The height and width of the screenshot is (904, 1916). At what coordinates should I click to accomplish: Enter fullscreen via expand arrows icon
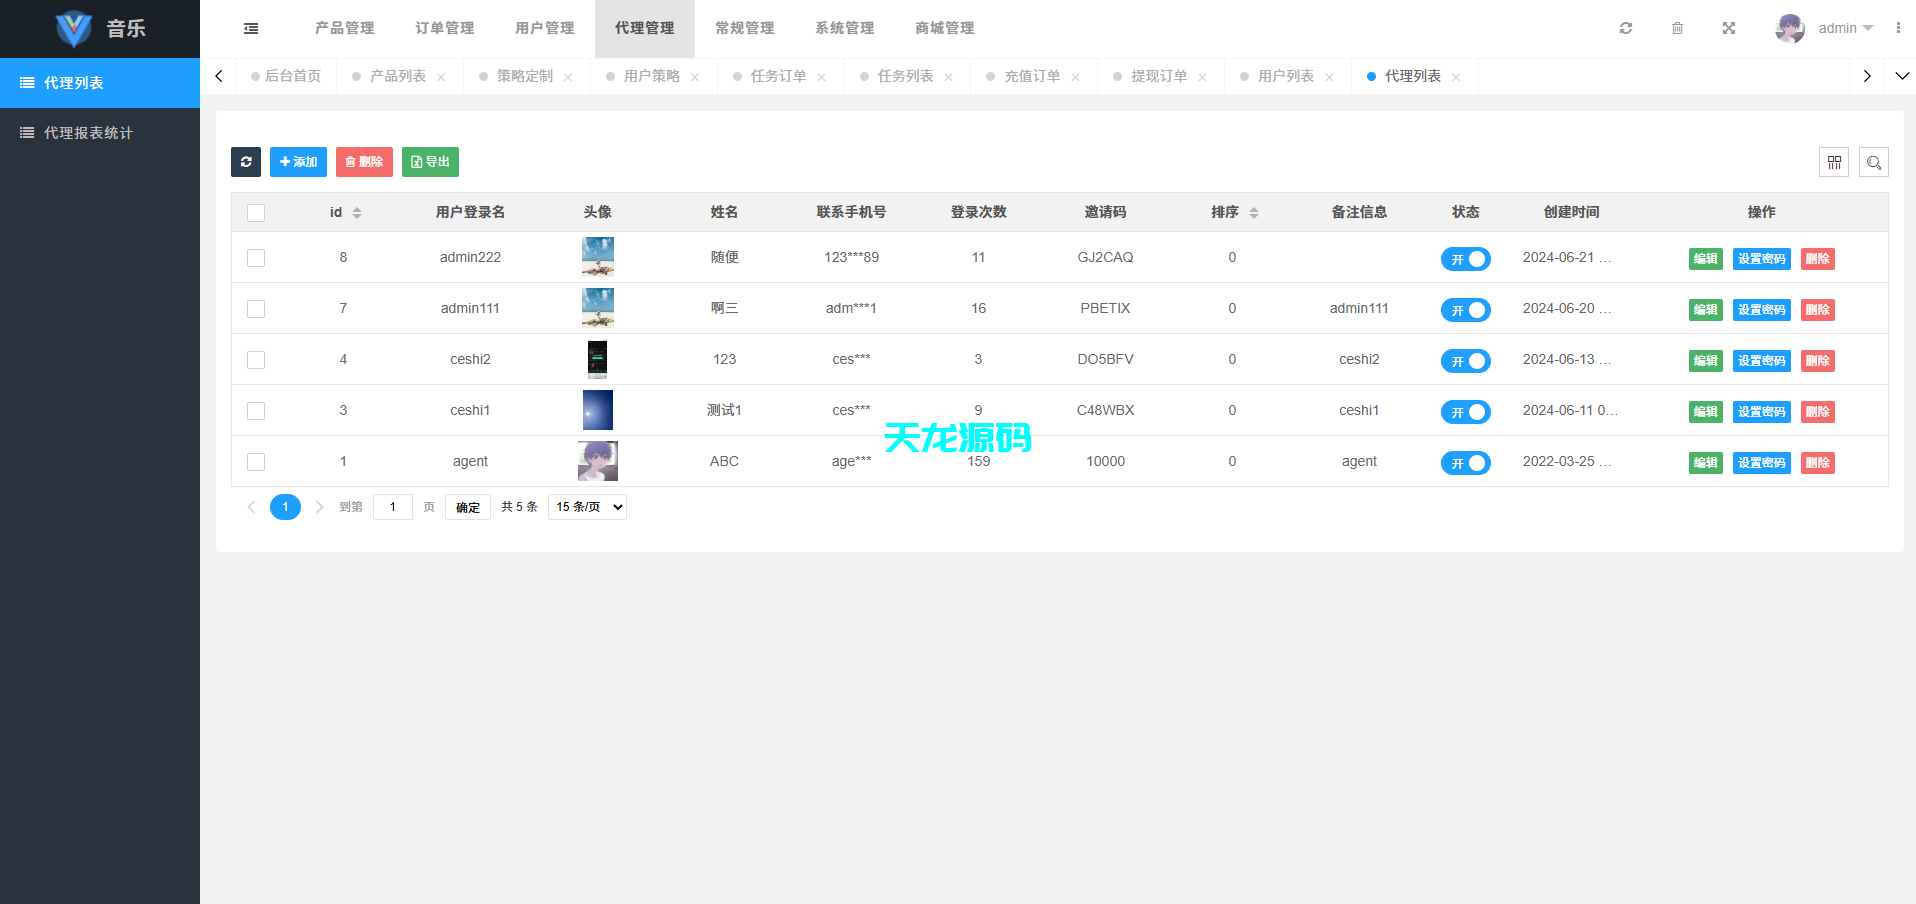[1729, 28]
